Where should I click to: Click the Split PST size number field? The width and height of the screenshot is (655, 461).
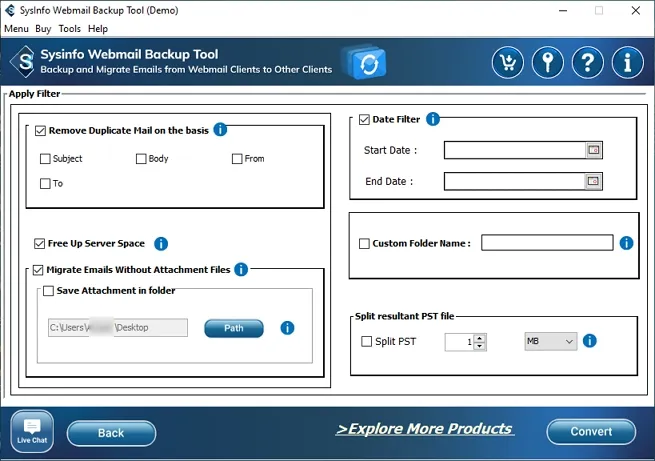click(460, 342)
